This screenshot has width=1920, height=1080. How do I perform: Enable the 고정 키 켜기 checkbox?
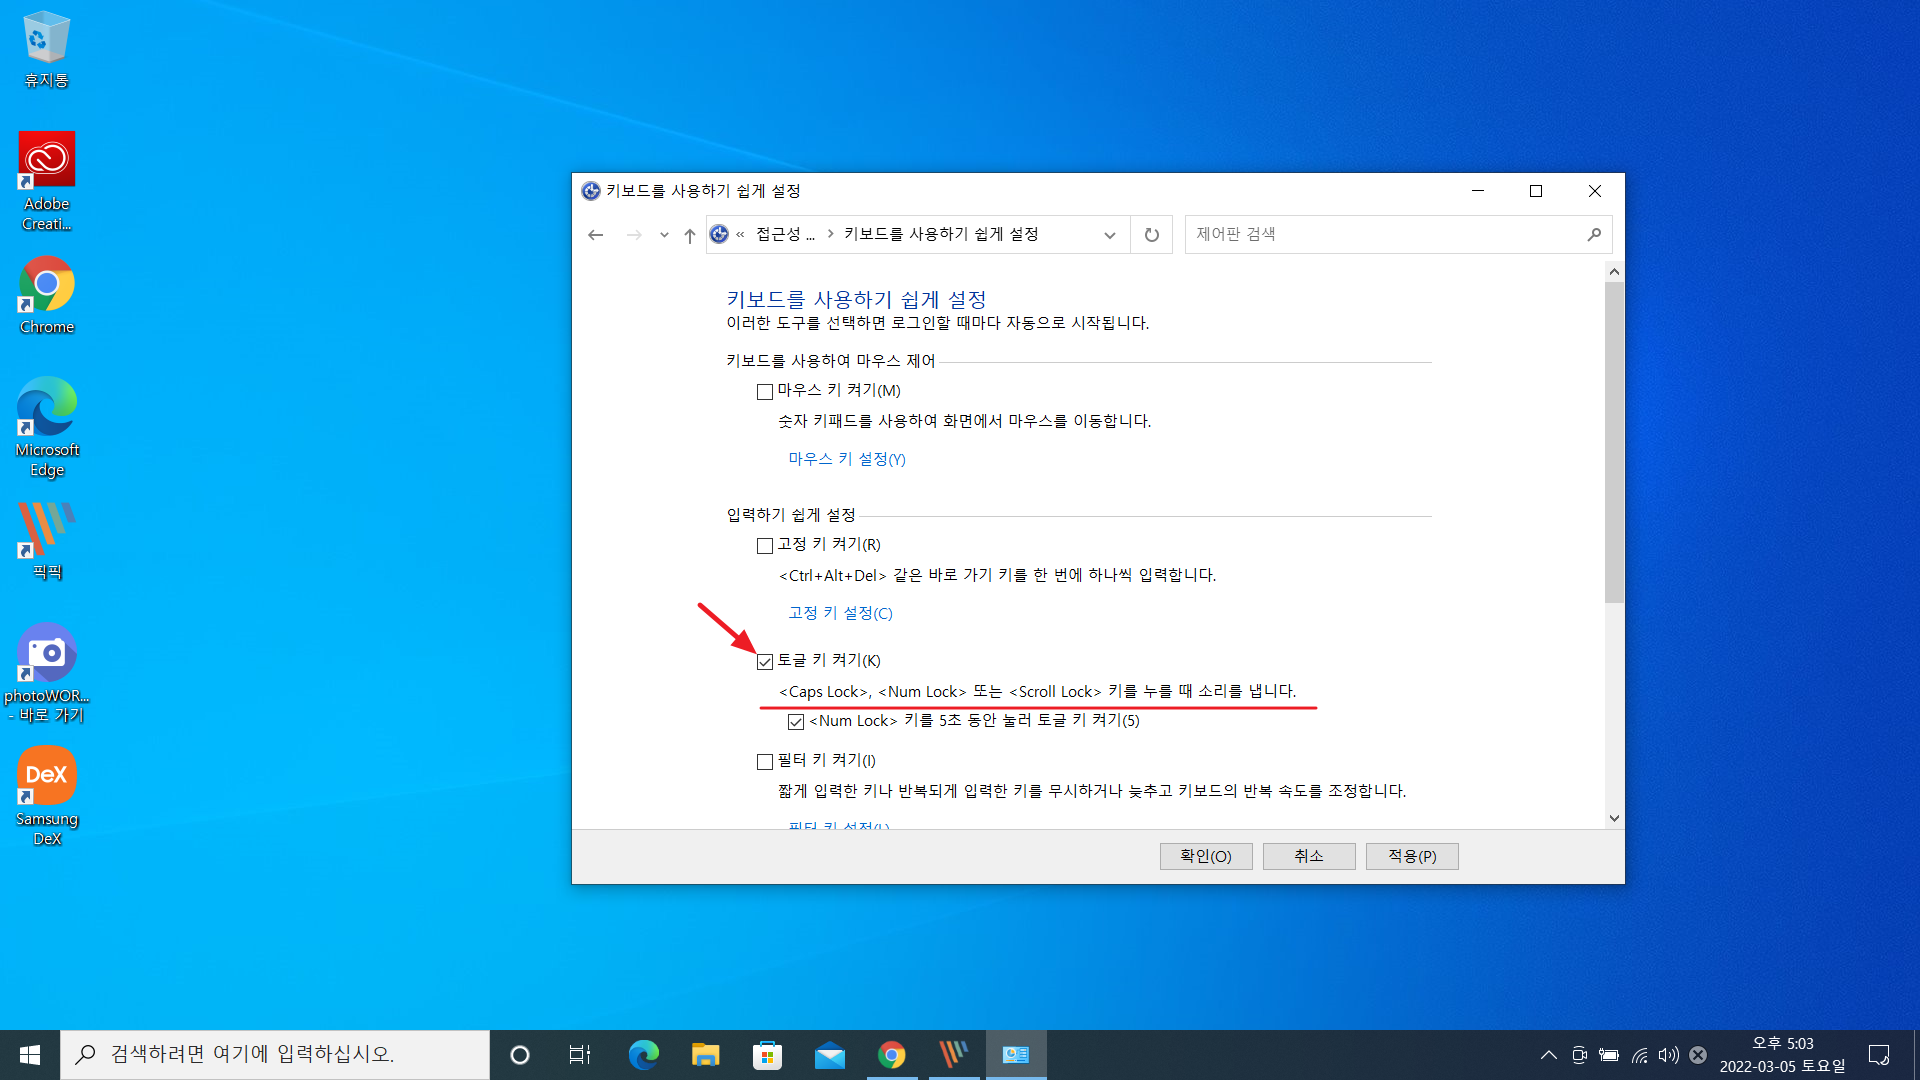click(765, 546)
